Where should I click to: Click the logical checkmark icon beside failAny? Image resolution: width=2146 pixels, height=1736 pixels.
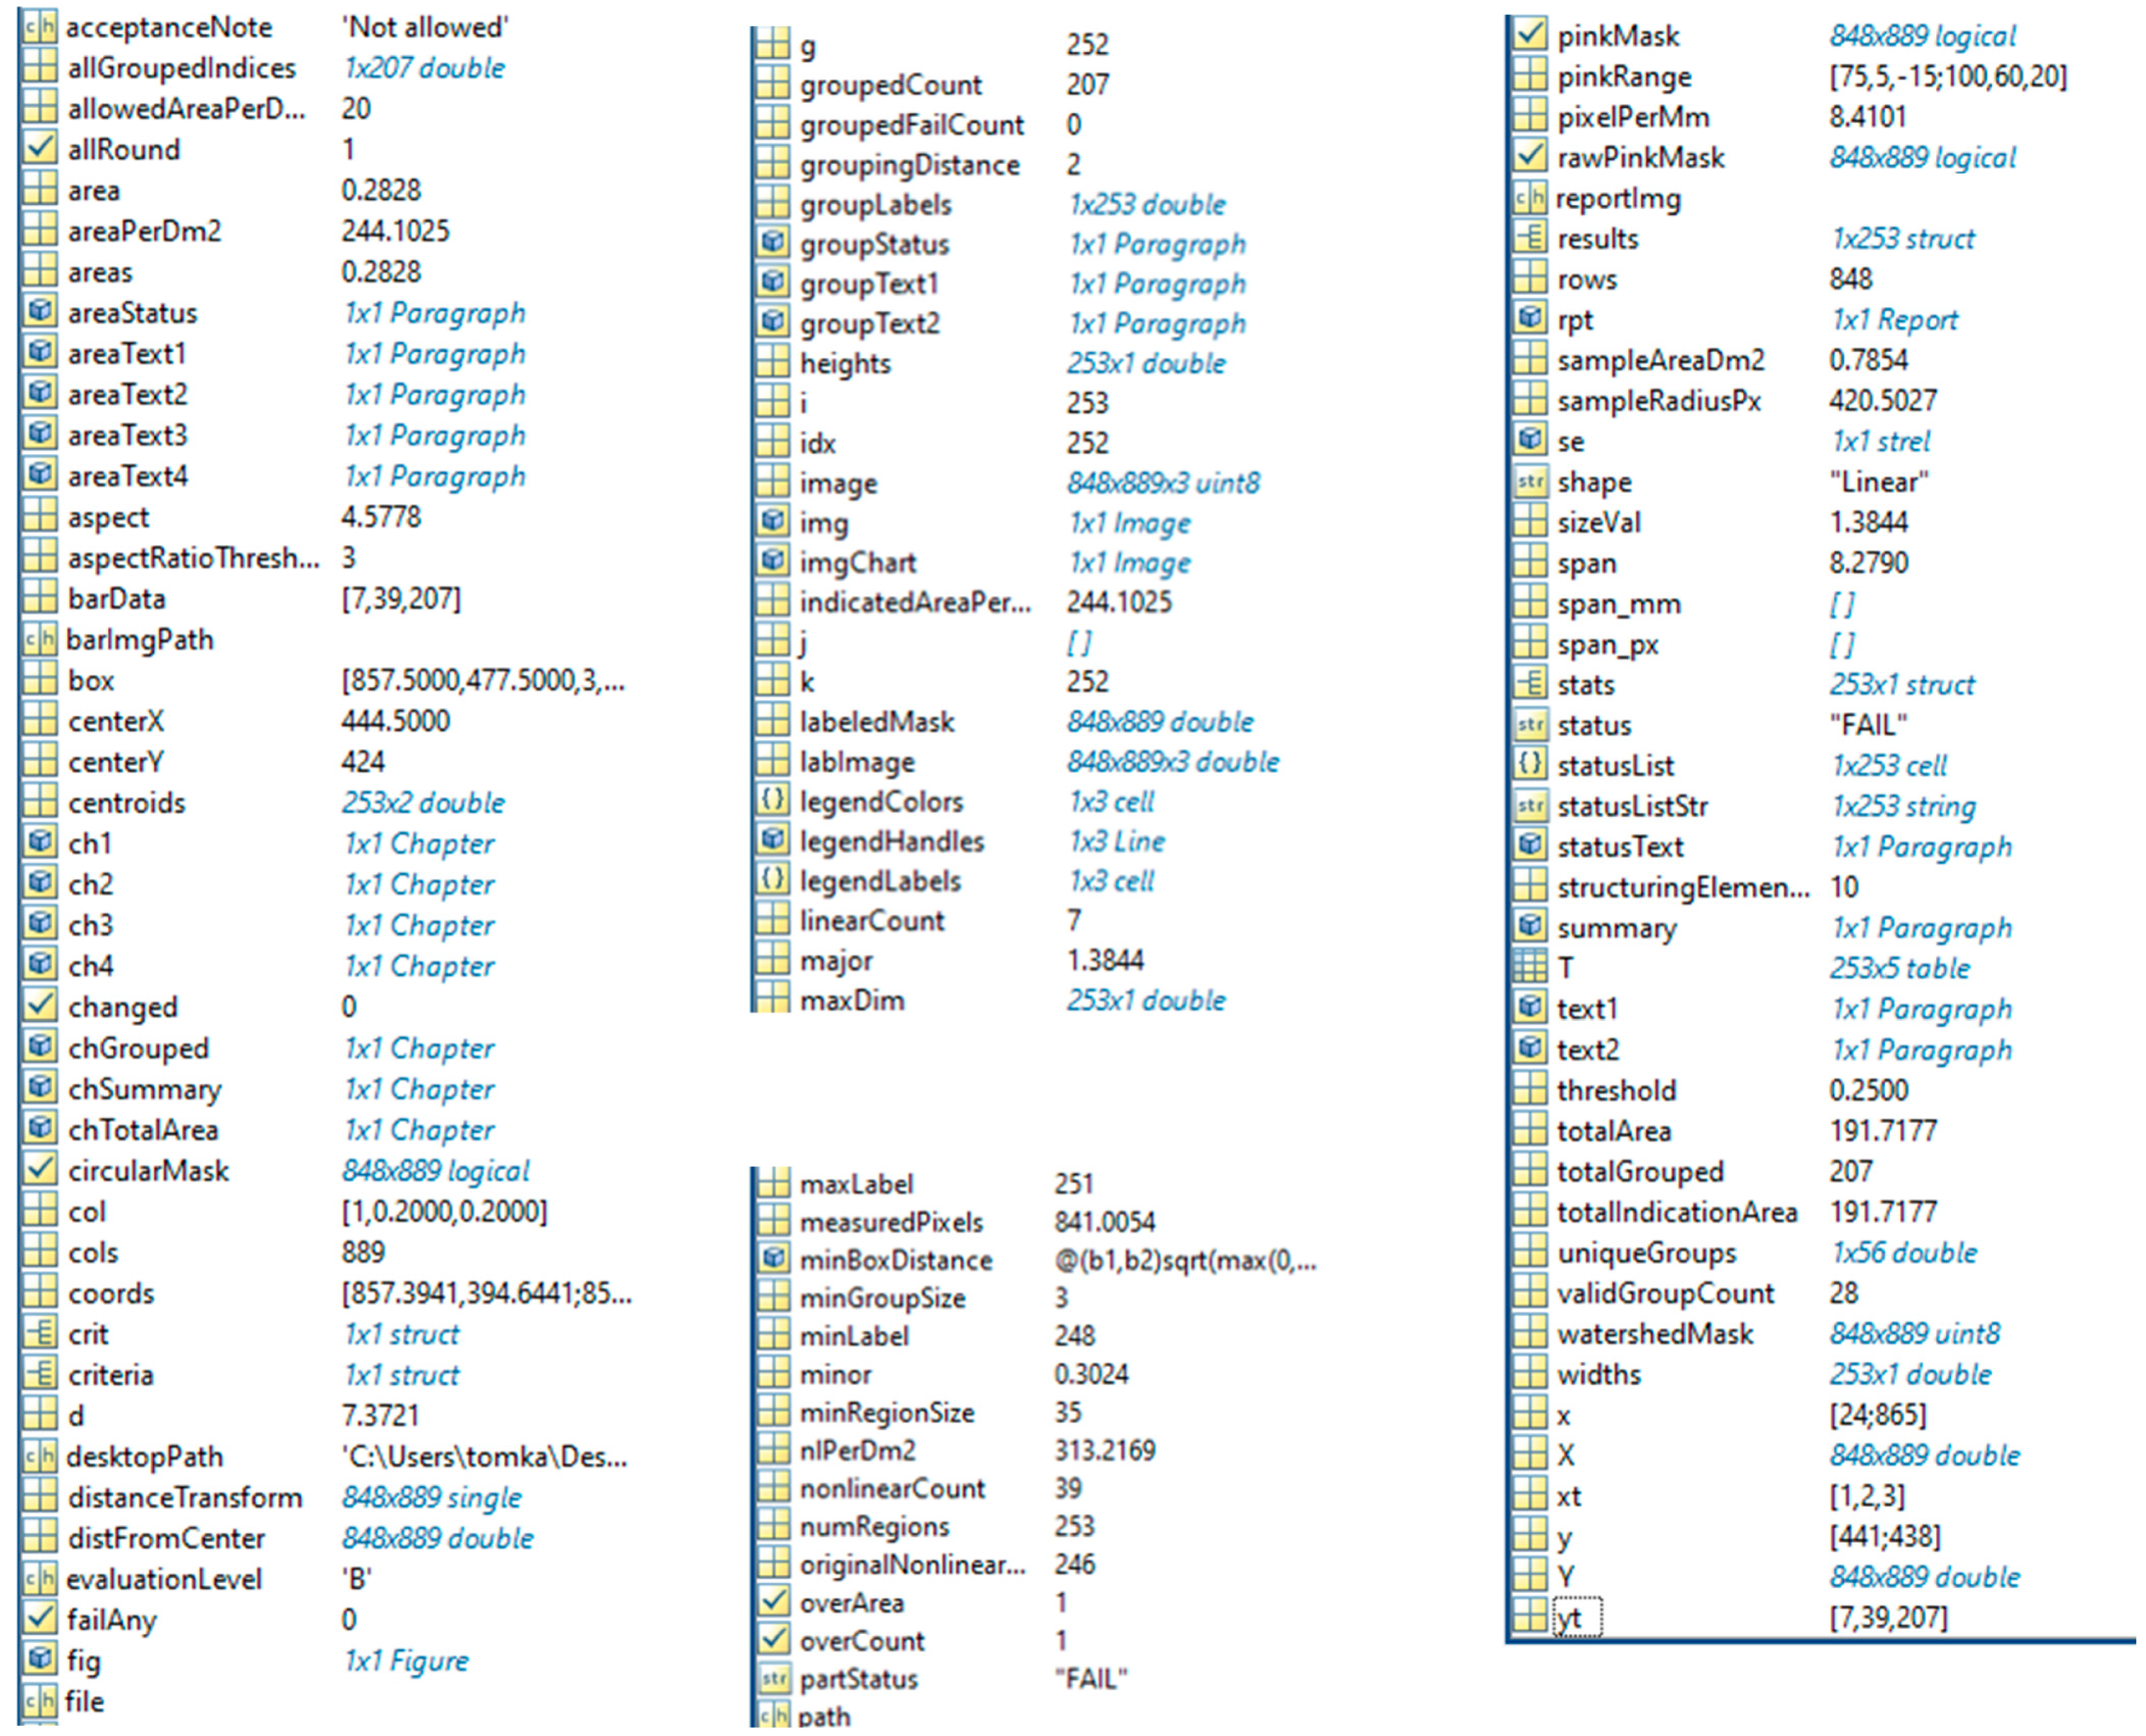40,1618
